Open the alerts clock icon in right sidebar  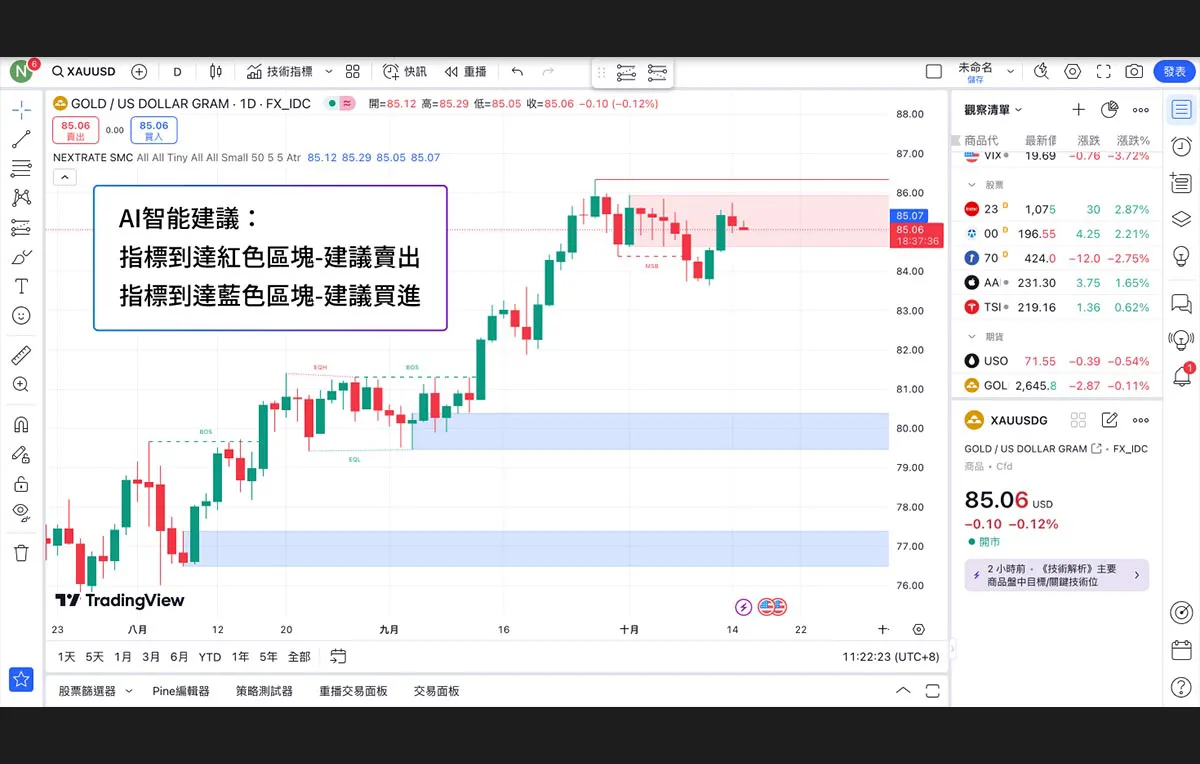pos(1181,146)
